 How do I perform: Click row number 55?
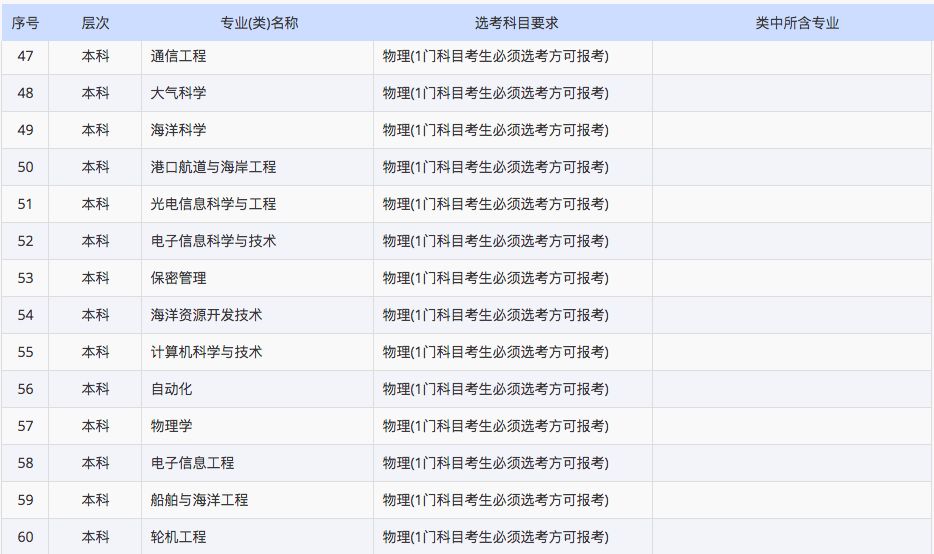click(x=25, y=351)
